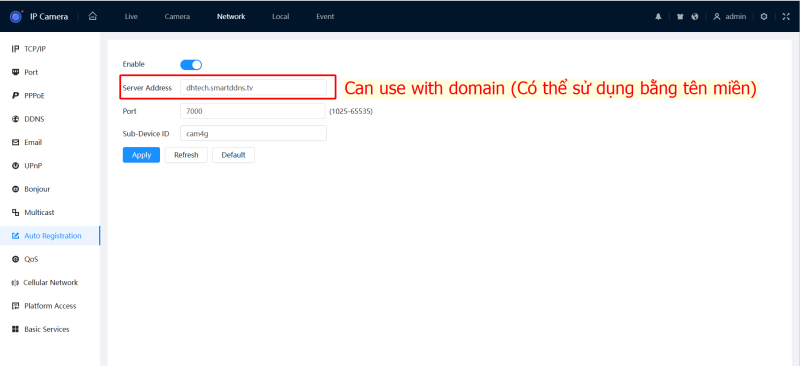800x366 pixels.
Task: Open the DDNS settings page
Action: point(50,119)
